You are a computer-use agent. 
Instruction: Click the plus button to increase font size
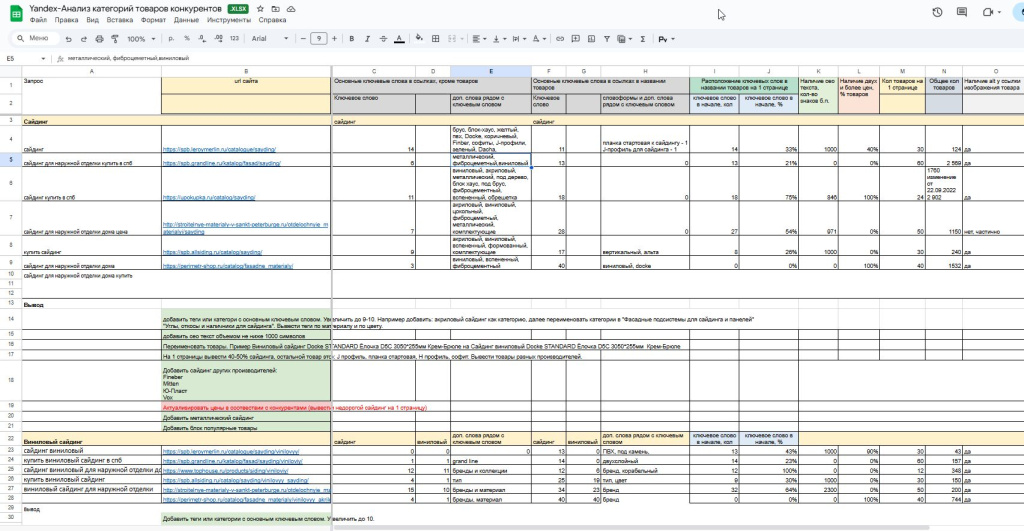point(333,39)
